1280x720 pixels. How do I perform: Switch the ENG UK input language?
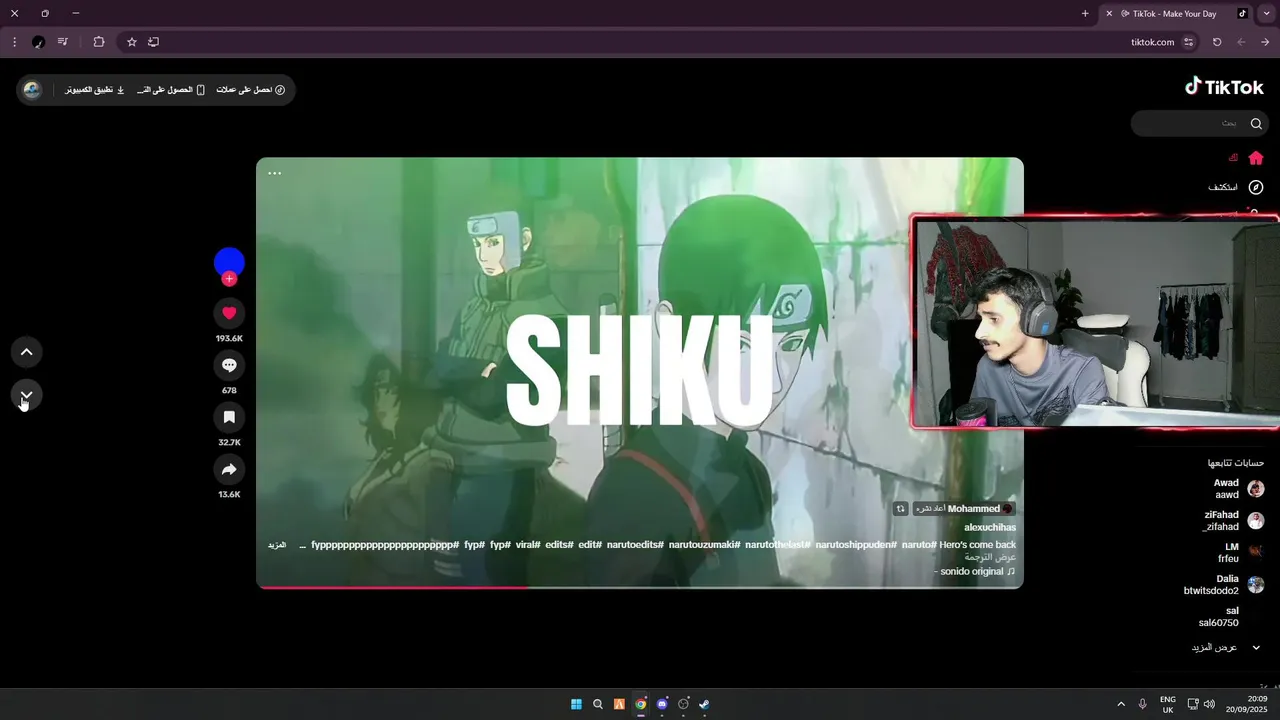[x=1168, y=704]
